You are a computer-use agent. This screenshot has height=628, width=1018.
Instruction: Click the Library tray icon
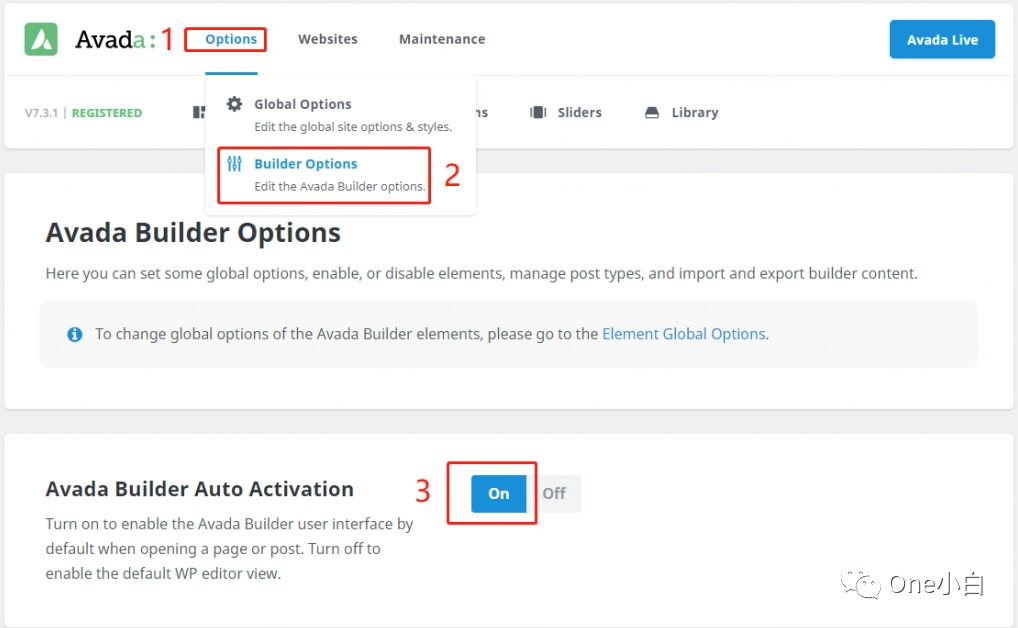[652, 113]
